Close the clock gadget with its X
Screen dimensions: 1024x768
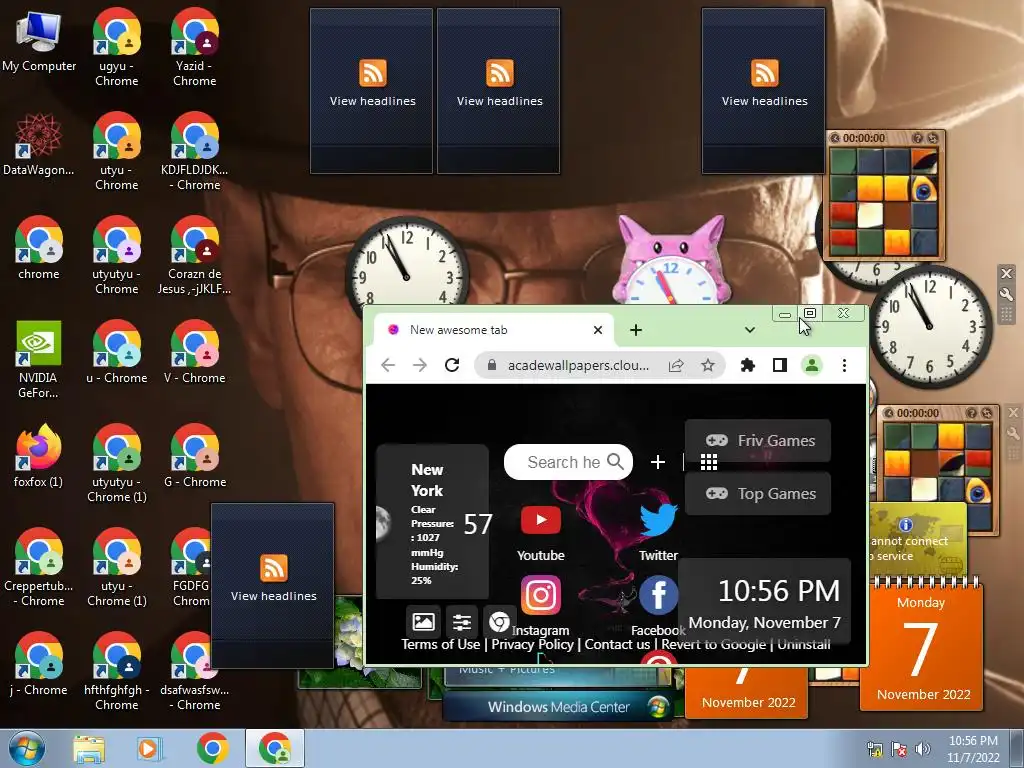1006,274
